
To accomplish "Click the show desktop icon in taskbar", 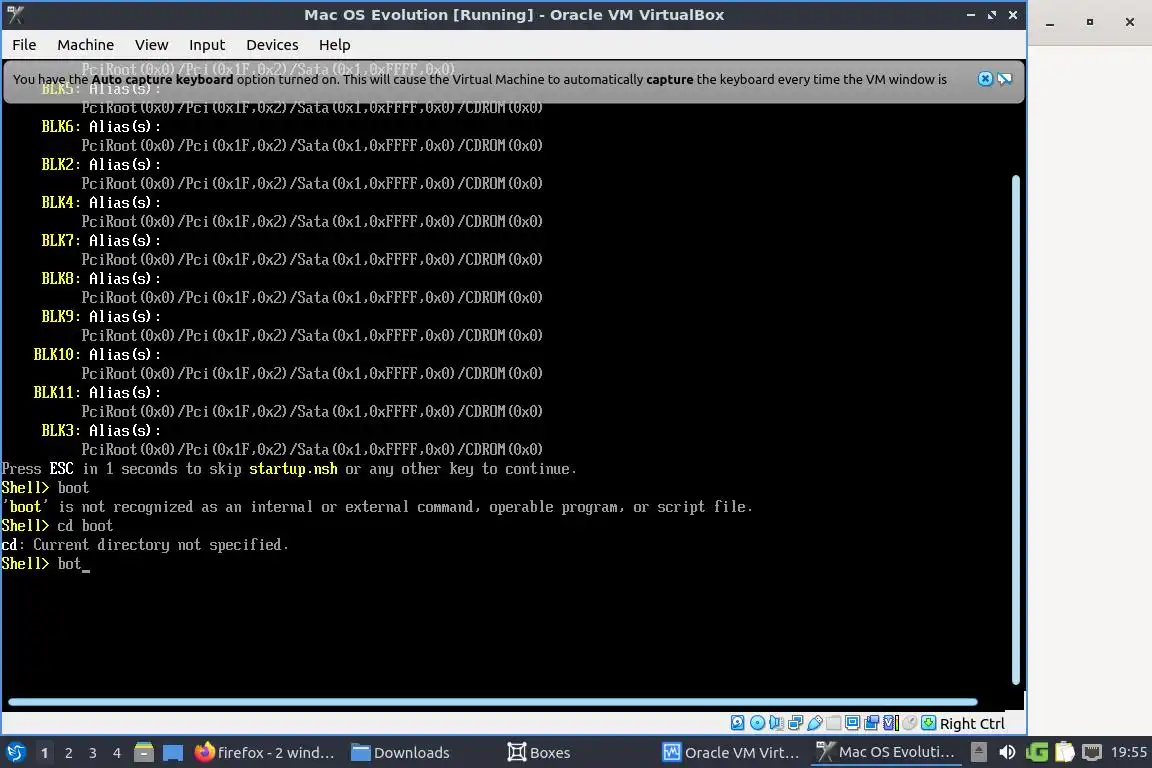I will (x=173, y=752).
